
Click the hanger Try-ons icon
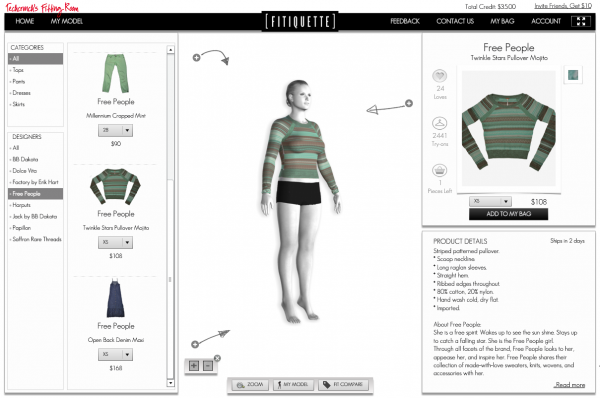tap(440, 123)
